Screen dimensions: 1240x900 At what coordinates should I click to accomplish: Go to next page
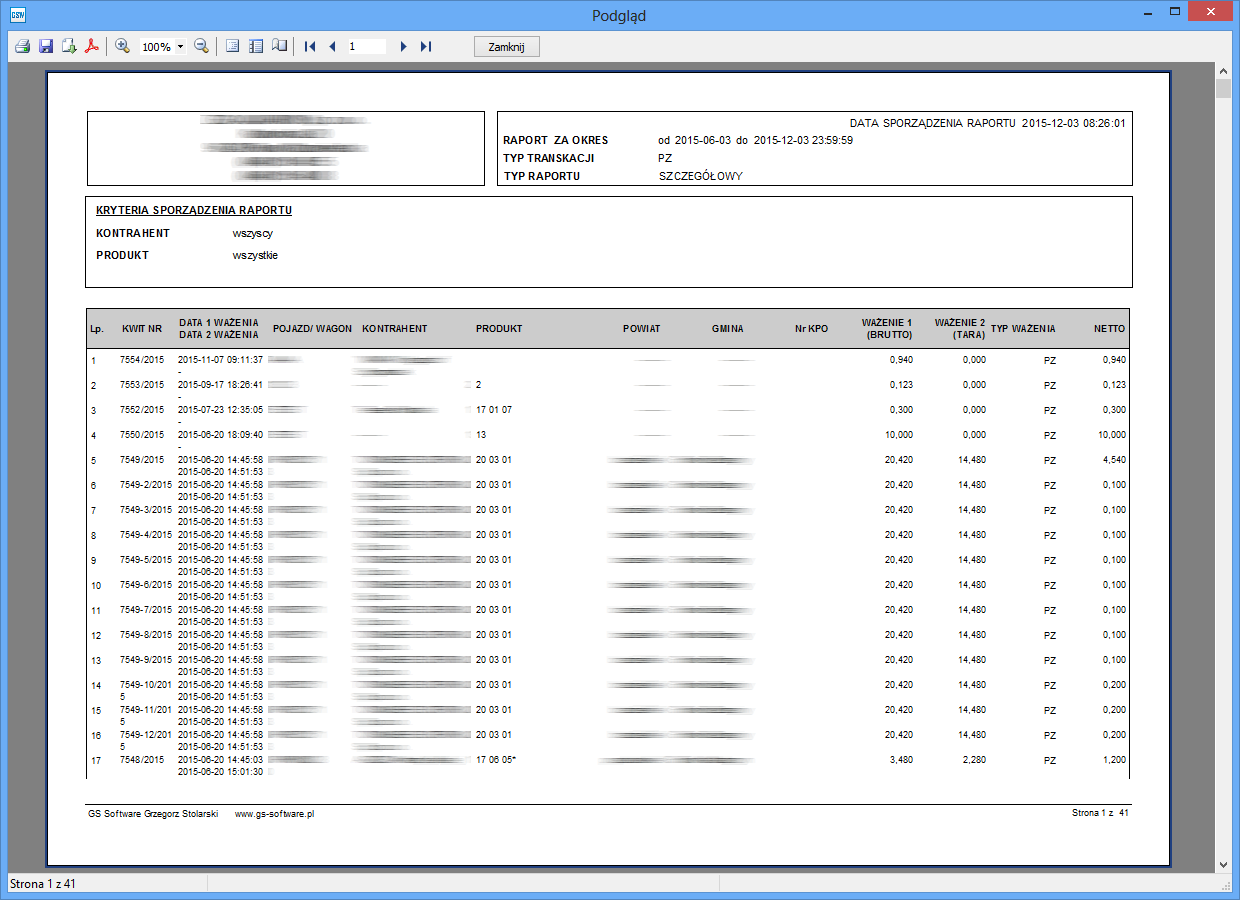[x=403, y=47]
